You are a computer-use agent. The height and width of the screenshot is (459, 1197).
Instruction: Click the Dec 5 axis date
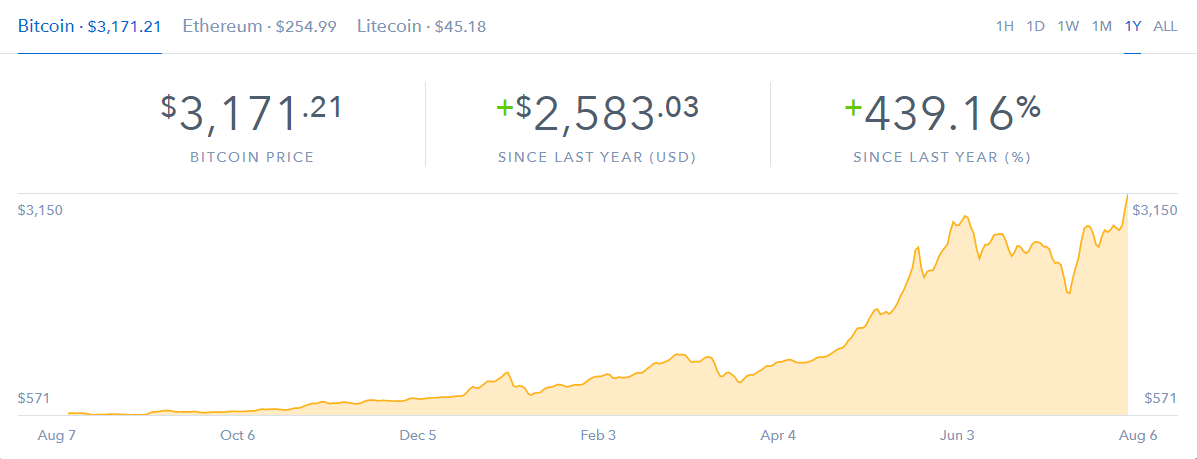tap(418, 435)
